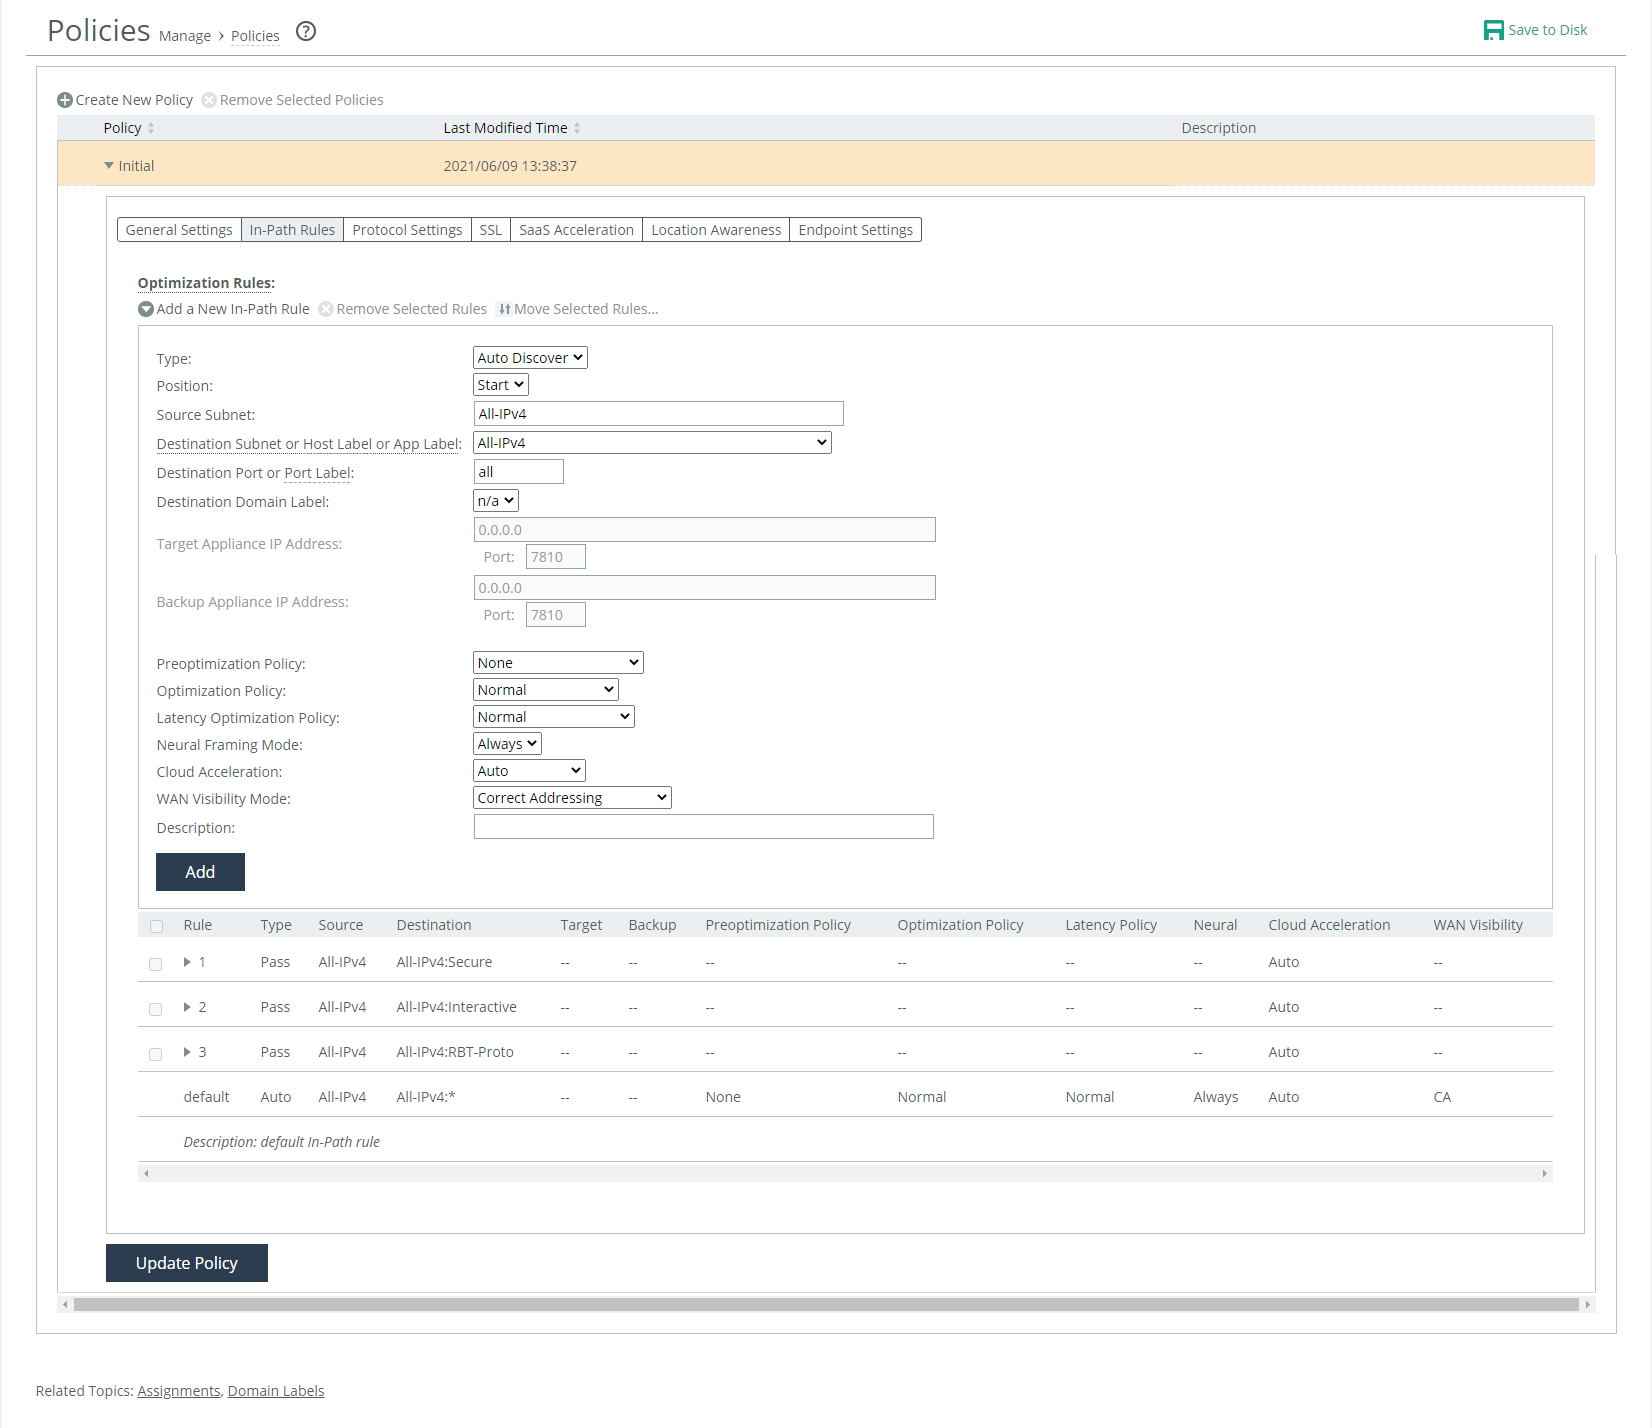
Task: Click the Backup Appliance Port field
Action: [x=555, y=615]
